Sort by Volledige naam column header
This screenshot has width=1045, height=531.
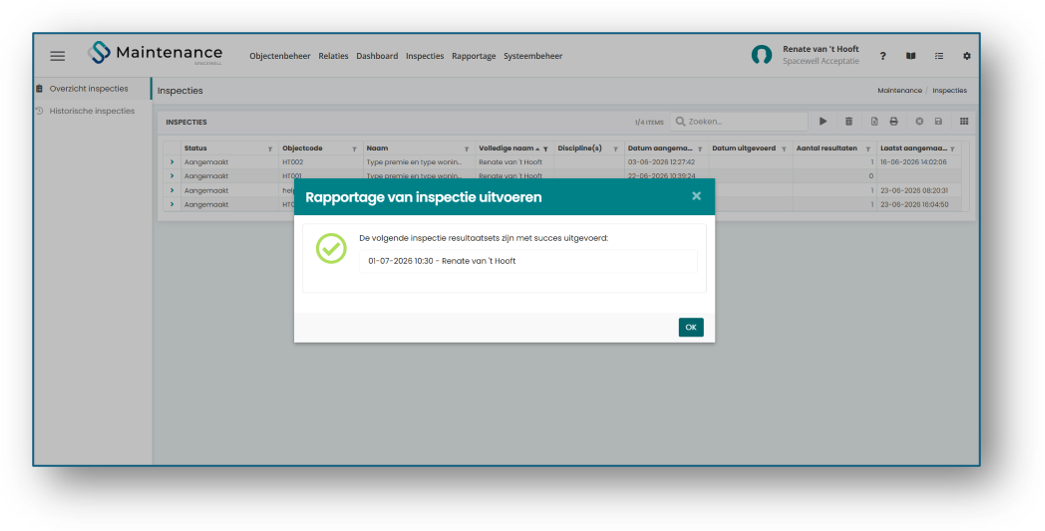click(506, 149)
